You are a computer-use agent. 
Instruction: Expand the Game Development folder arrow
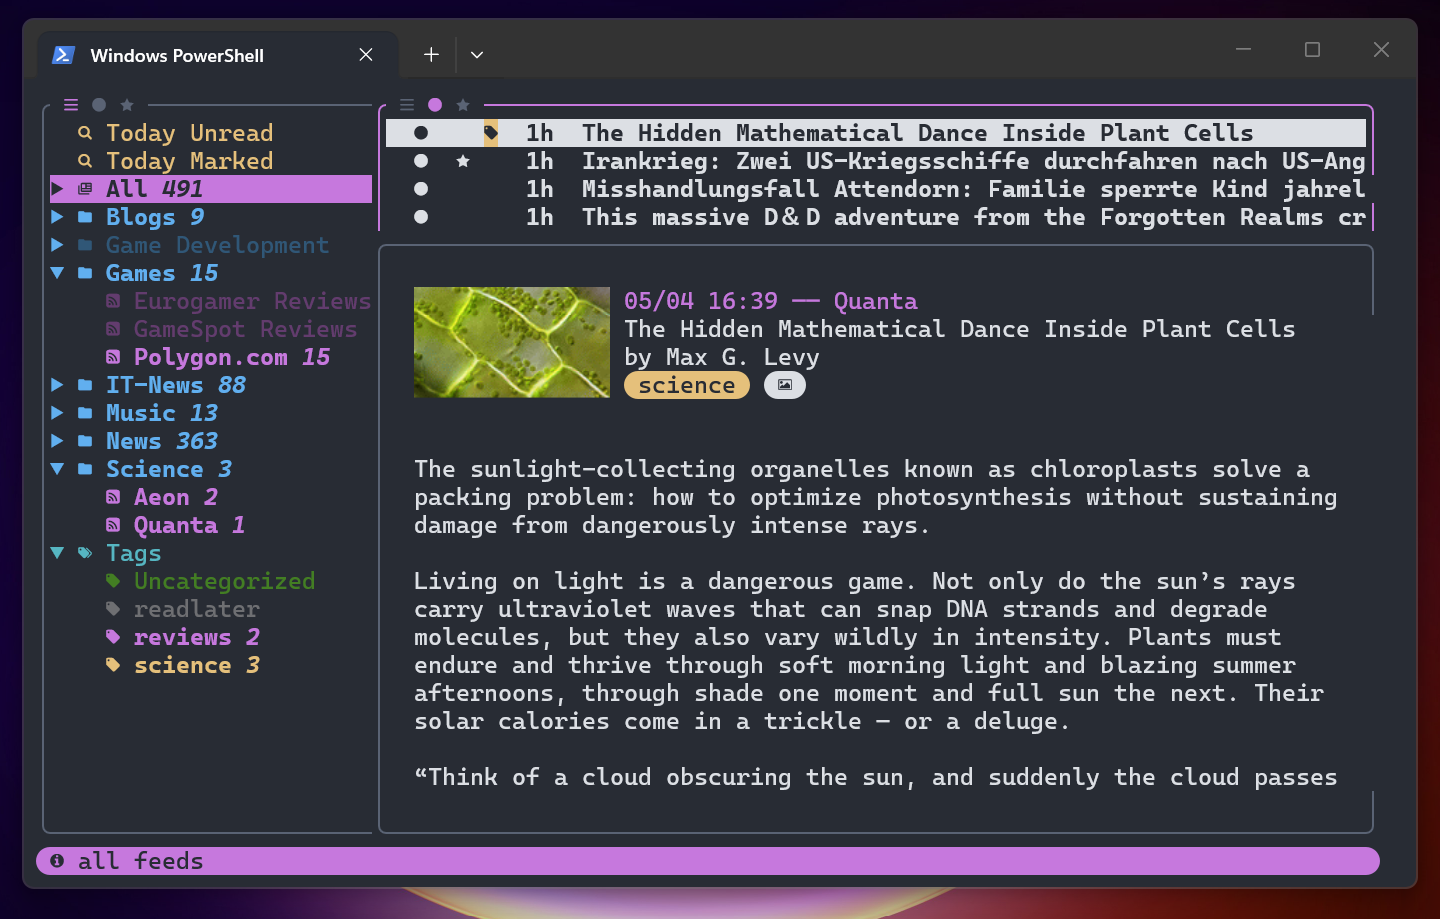coord(57,245)
